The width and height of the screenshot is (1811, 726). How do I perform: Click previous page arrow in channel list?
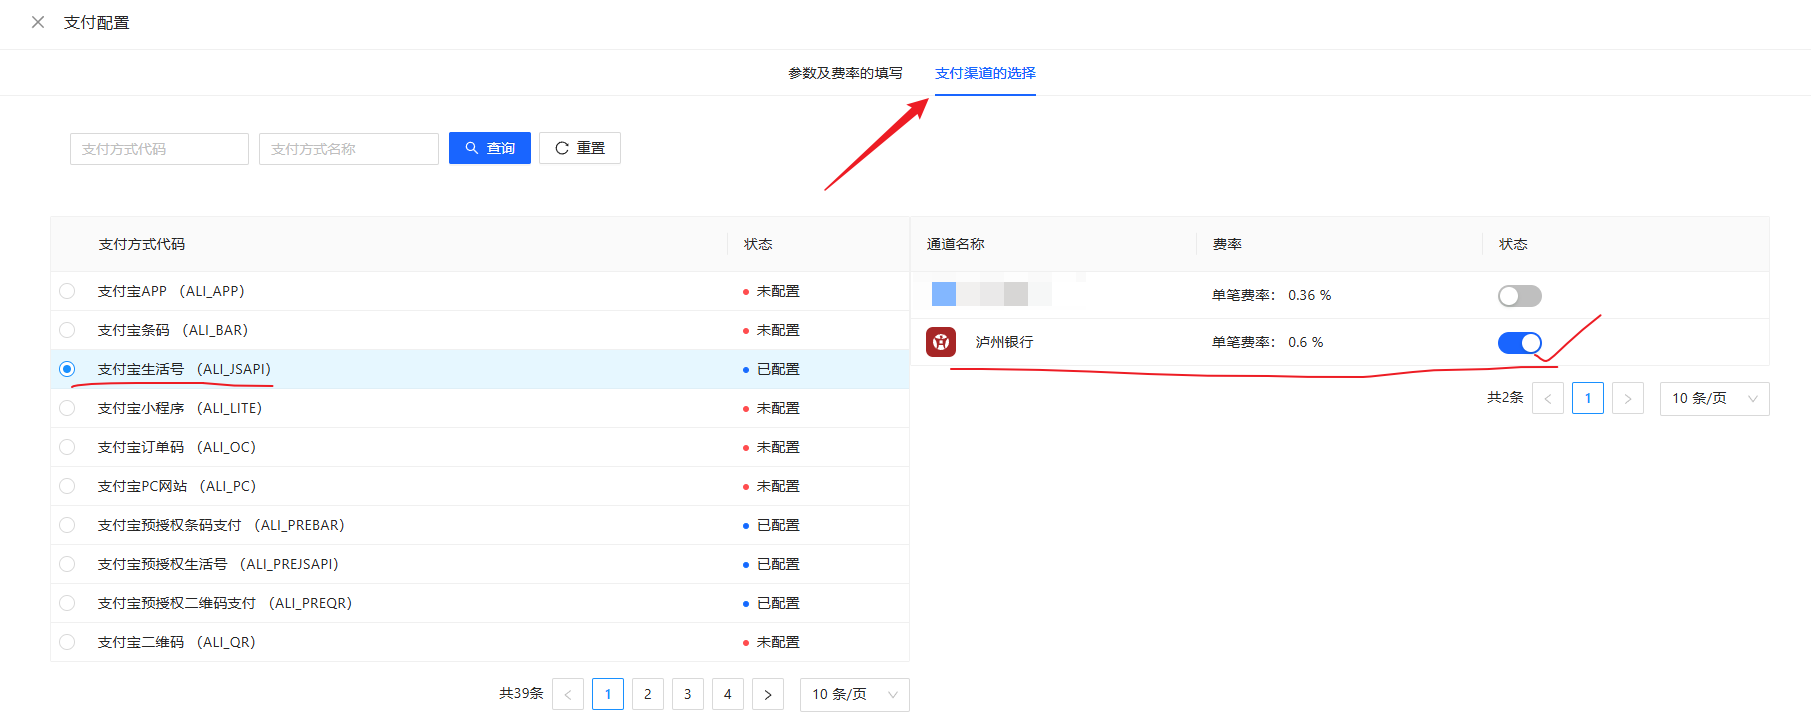(1548, 398)
